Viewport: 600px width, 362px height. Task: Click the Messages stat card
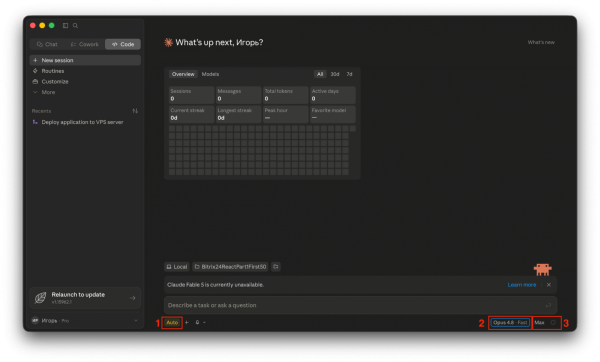pyautogui.click(x=238, y=95)
